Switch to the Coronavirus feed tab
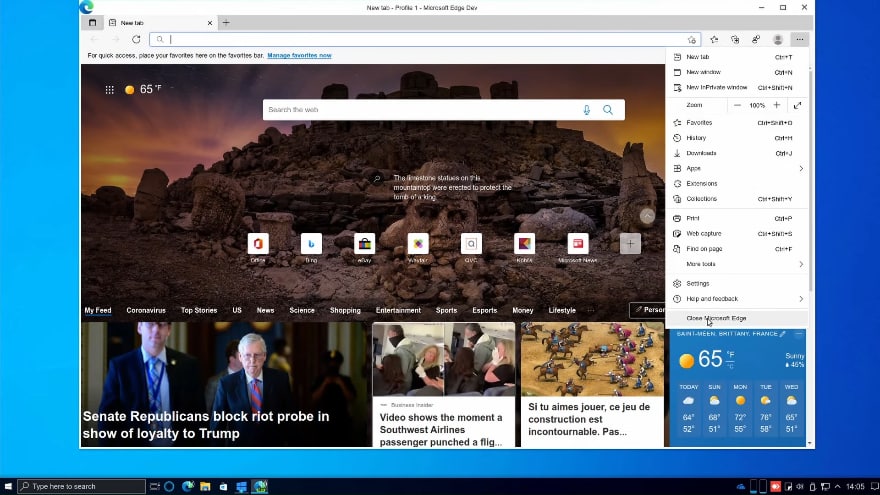This screenshot has width=880, height=495. pyautogui.click(x=146, y=310)
